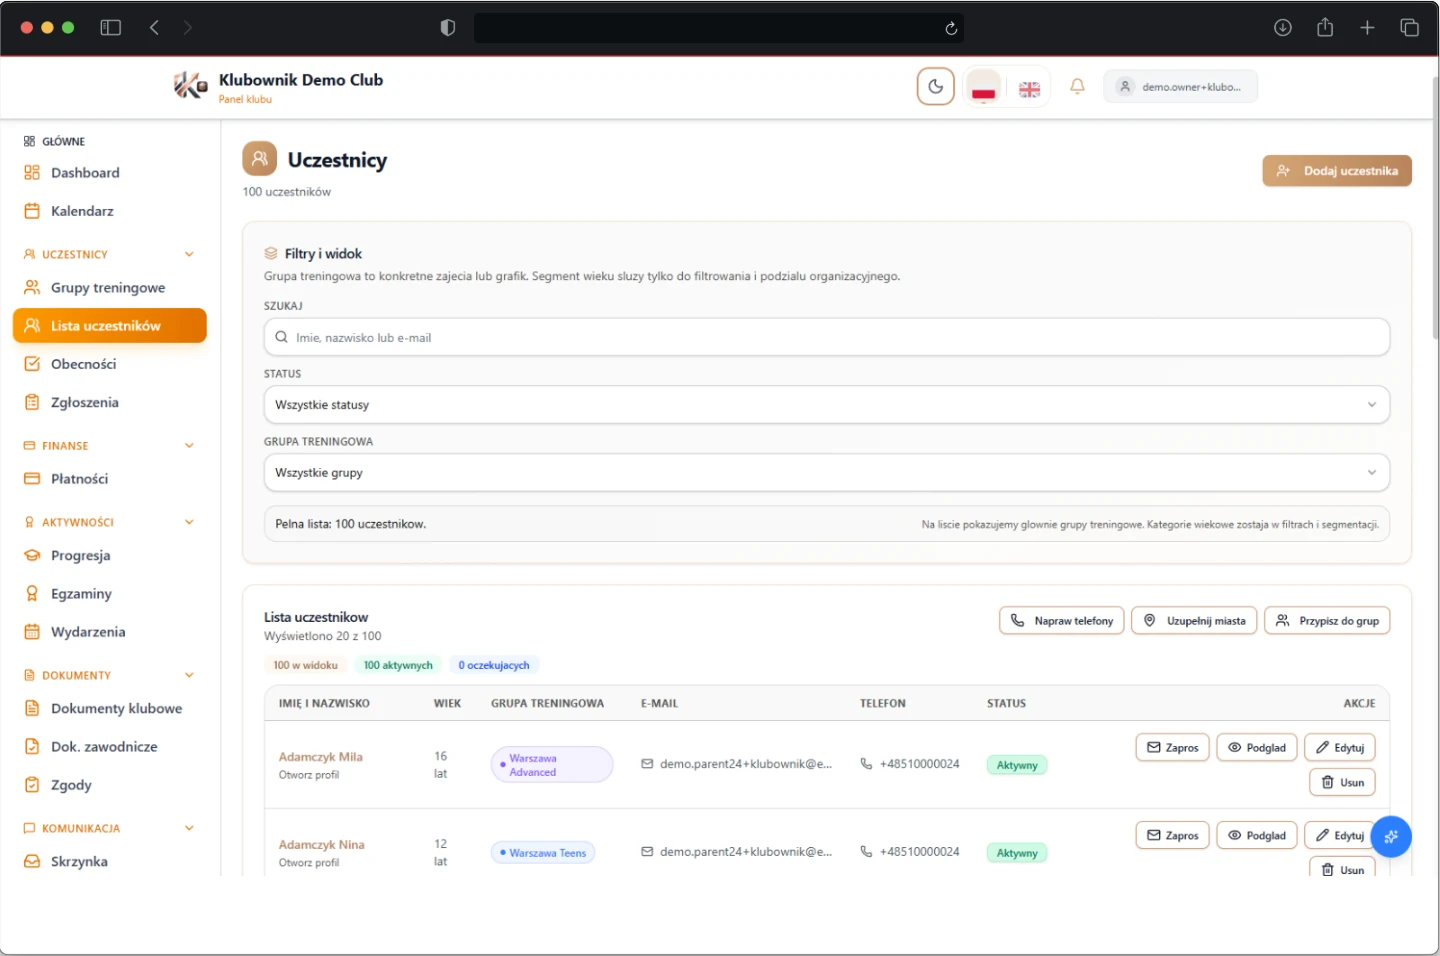This screenshot has height=956, width=1440.
Task: Go to Grupy treningowe page
Action: point(108,288)
